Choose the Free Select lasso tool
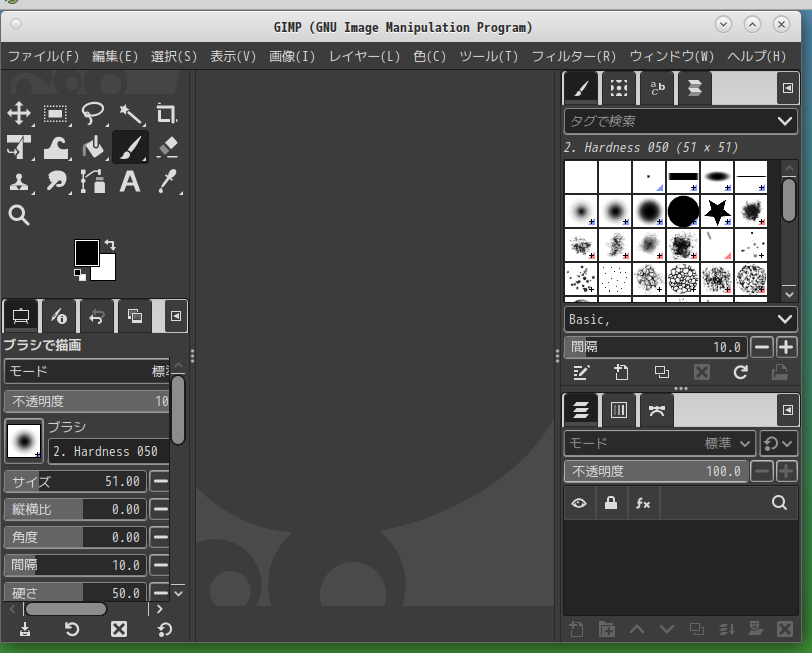 pos(93,114)
